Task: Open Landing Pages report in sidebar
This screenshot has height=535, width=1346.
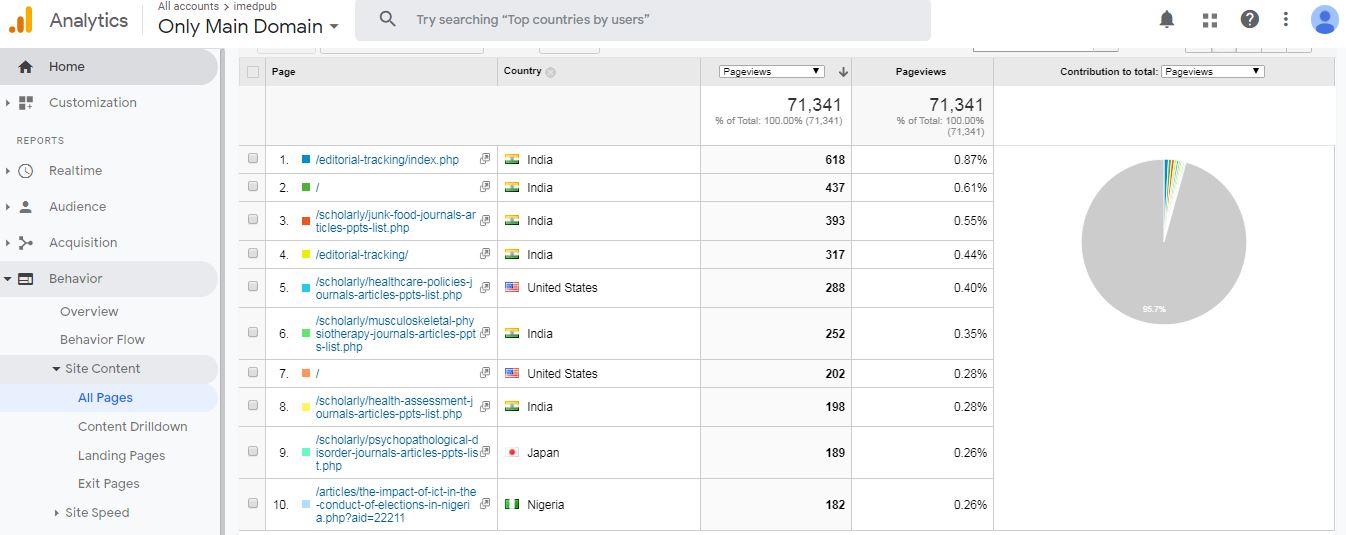Action: [x=121, y=455]
